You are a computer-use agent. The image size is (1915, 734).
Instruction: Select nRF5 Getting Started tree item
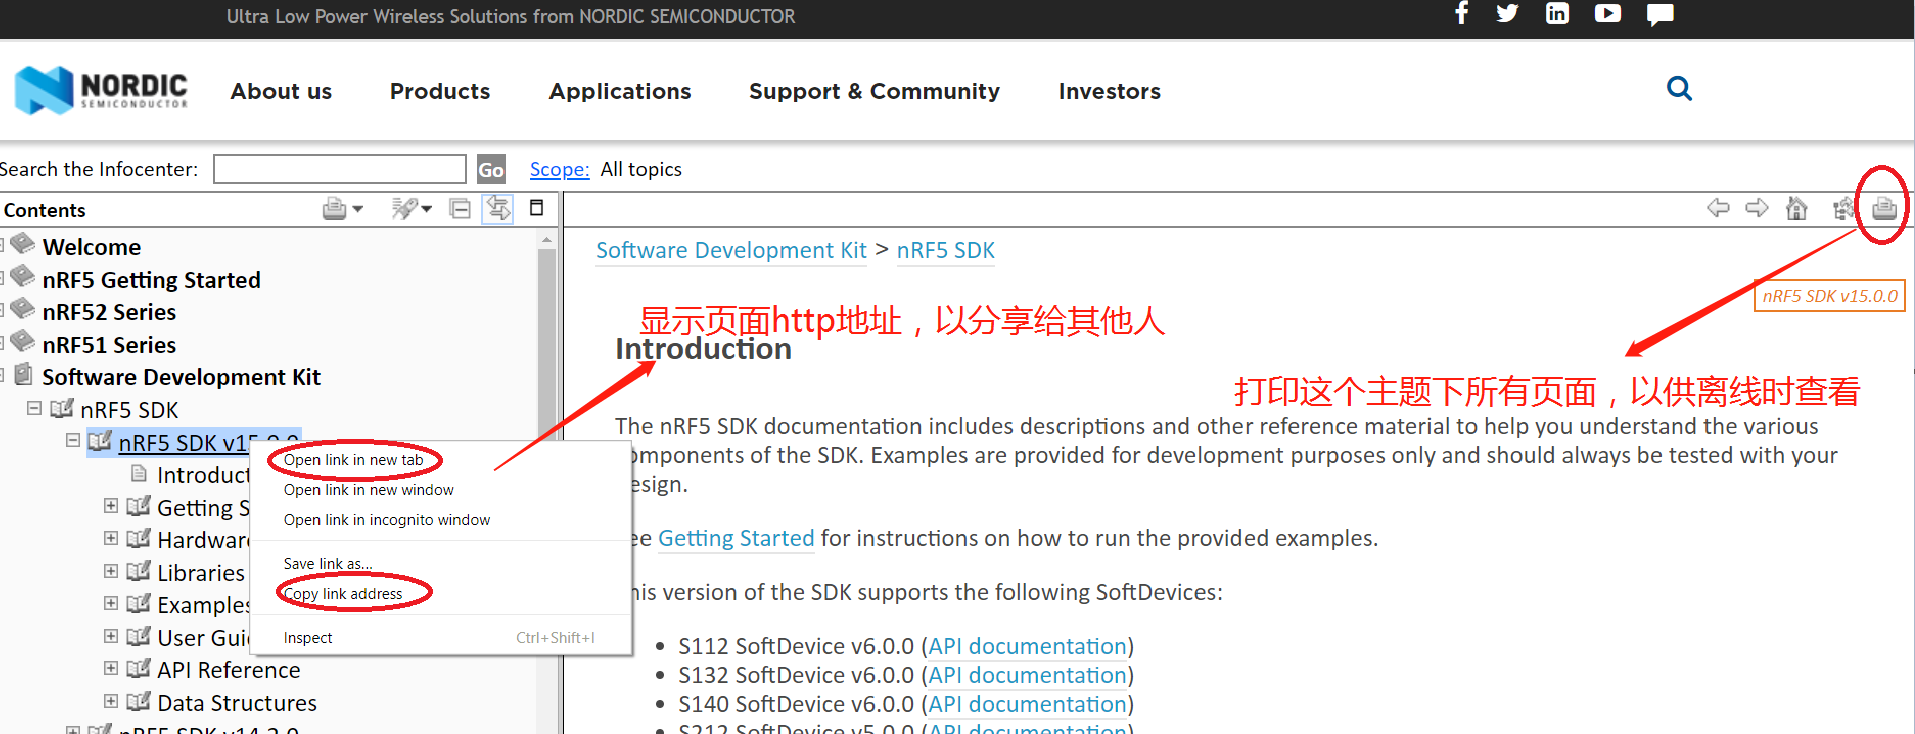pyautogui.click(x=151, y=280)
